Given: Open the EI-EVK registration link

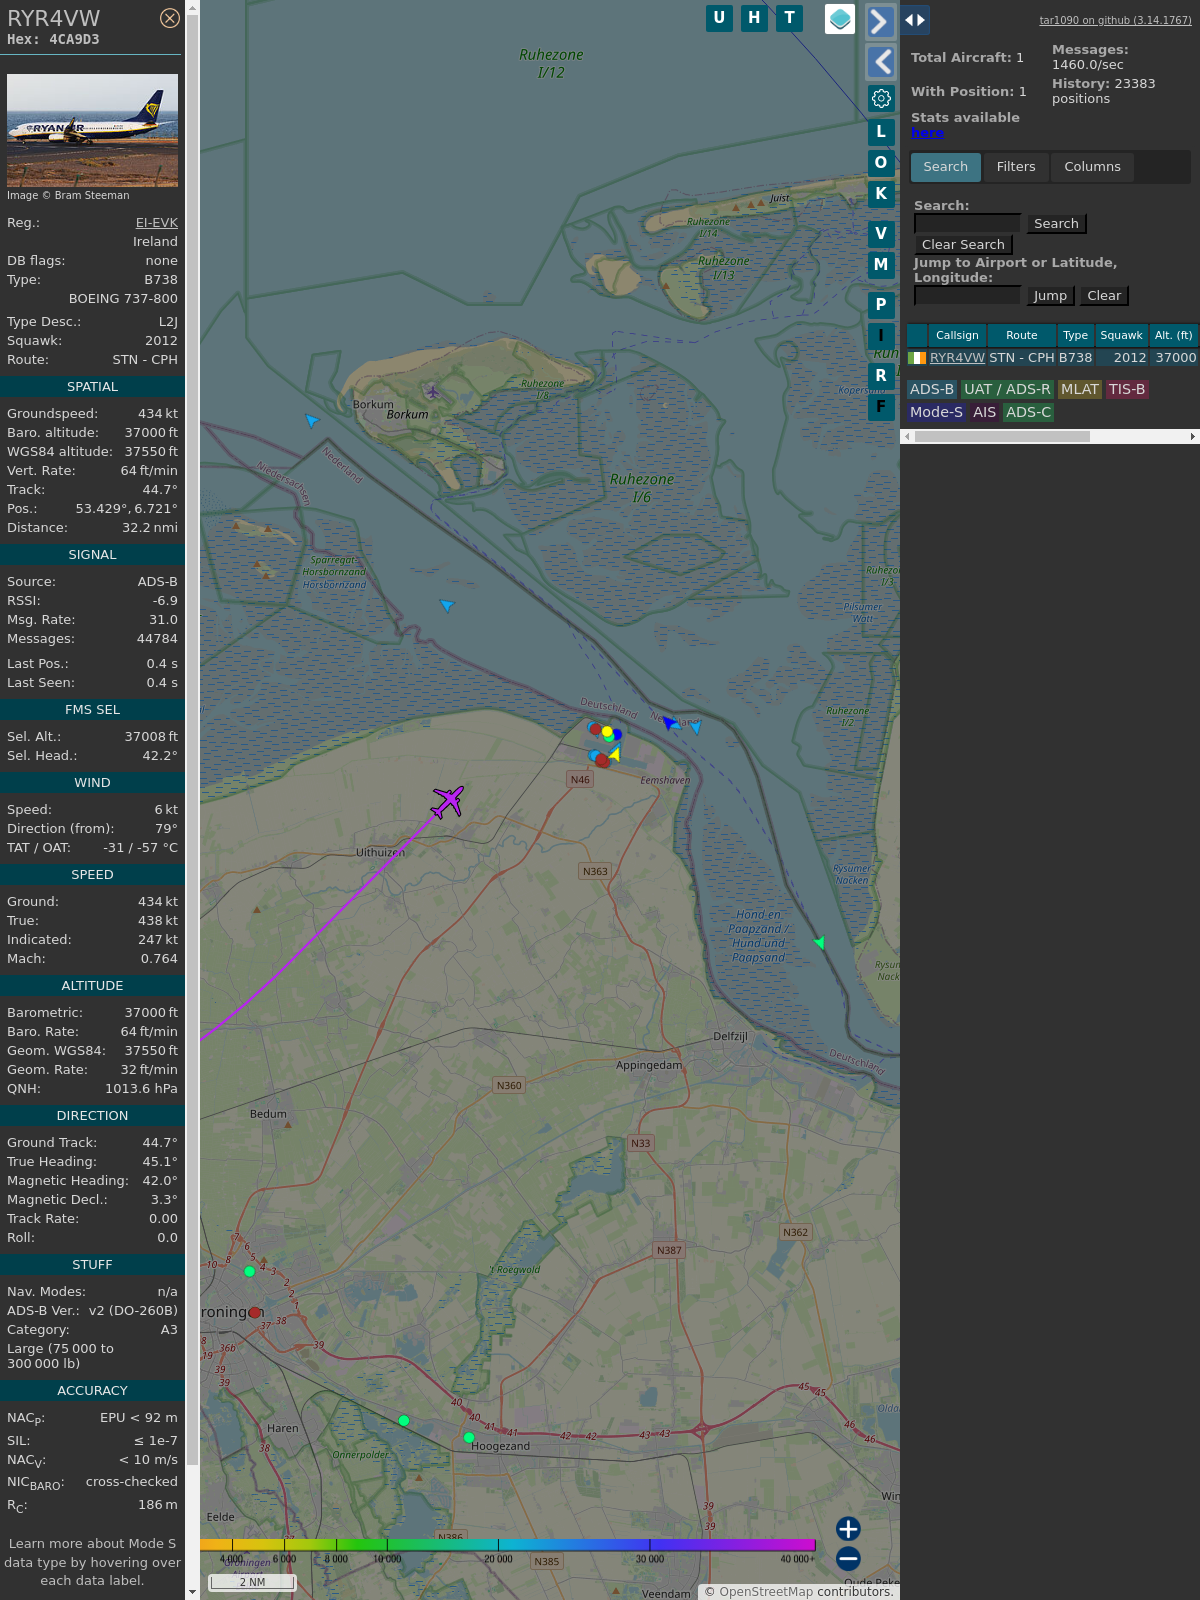Looking at the screenshot, I should (x=157, y=223).
